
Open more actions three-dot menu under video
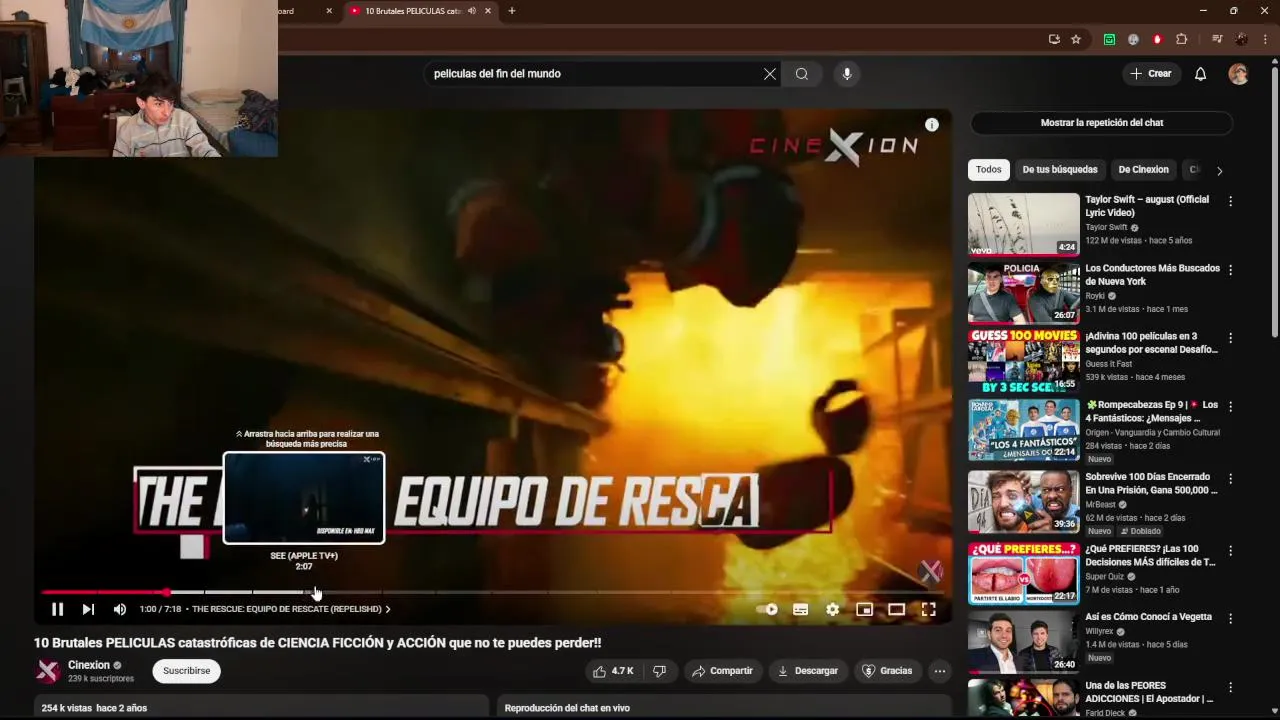pos(940,671)
